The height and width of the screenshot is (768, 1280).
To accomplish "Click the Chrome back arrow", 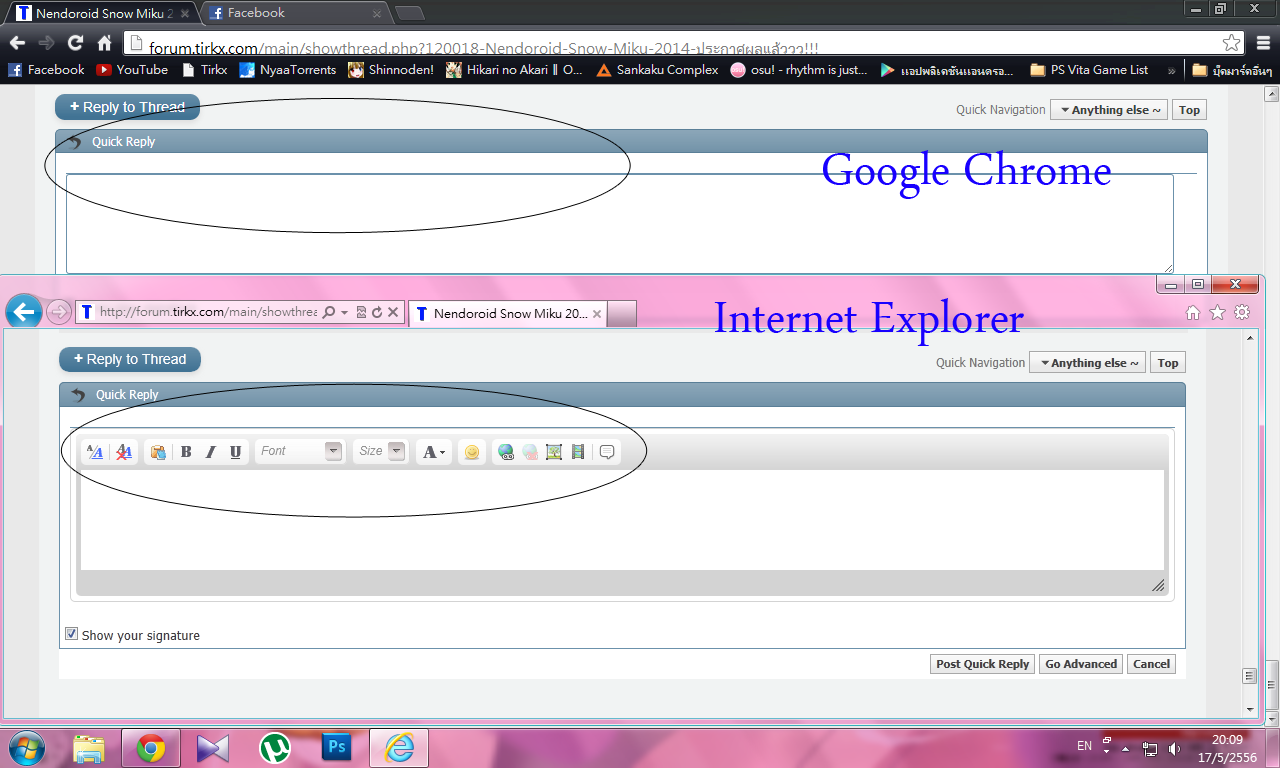I will point(17,43).
